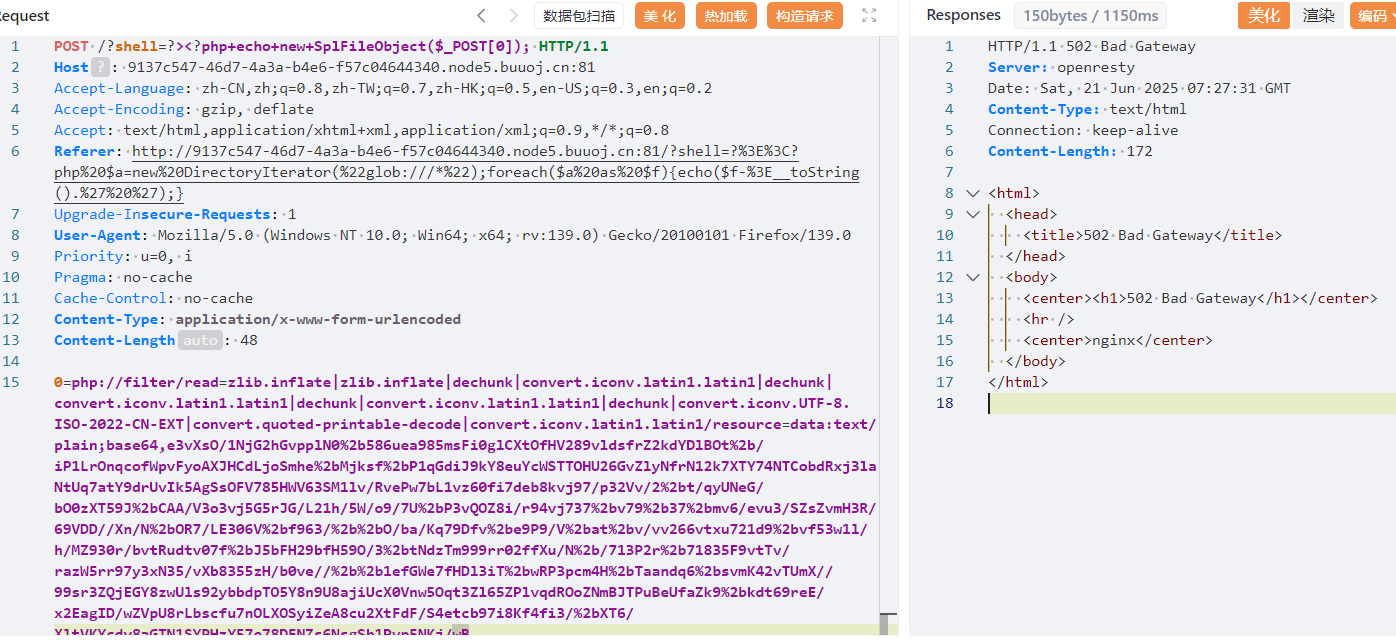This screenshot has width=1396, height=641.
Task: Click the 构造请求 button
Action: click(805, 15)
